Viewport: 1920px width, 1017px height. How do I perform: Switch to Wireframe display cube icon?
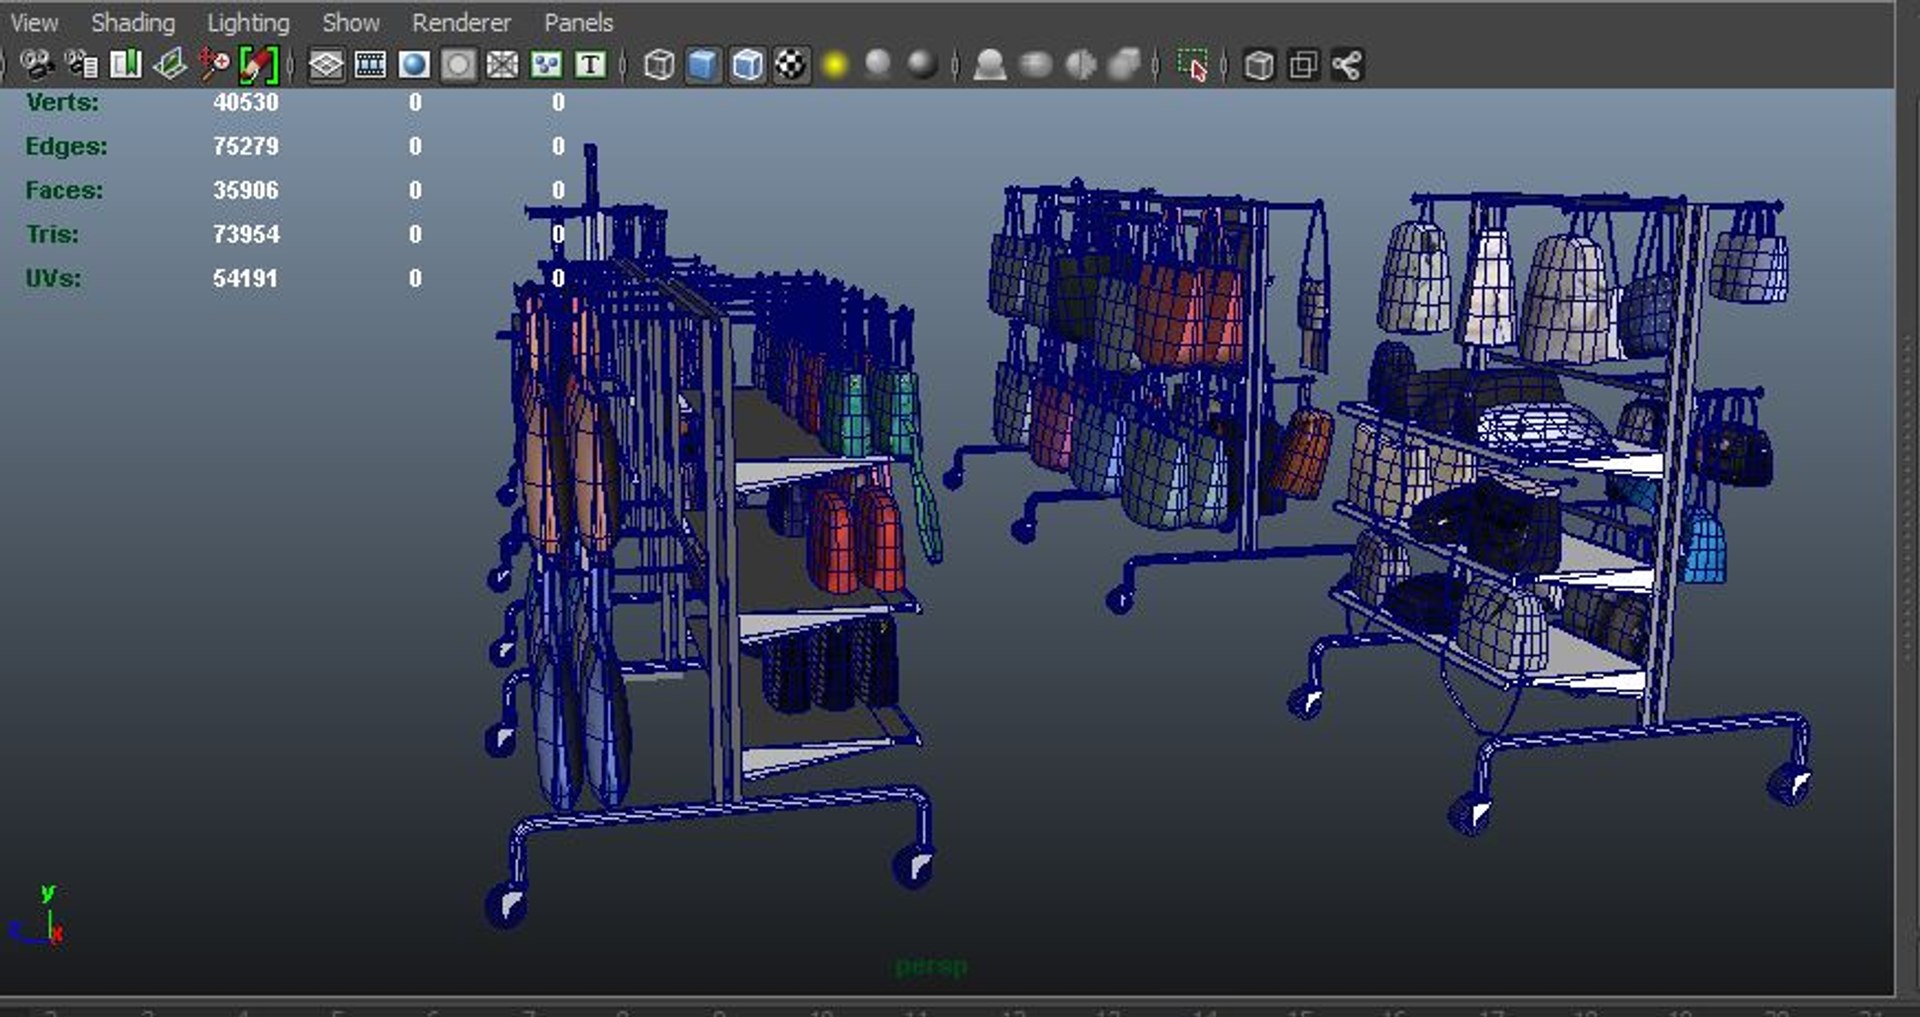click(659, 65)
